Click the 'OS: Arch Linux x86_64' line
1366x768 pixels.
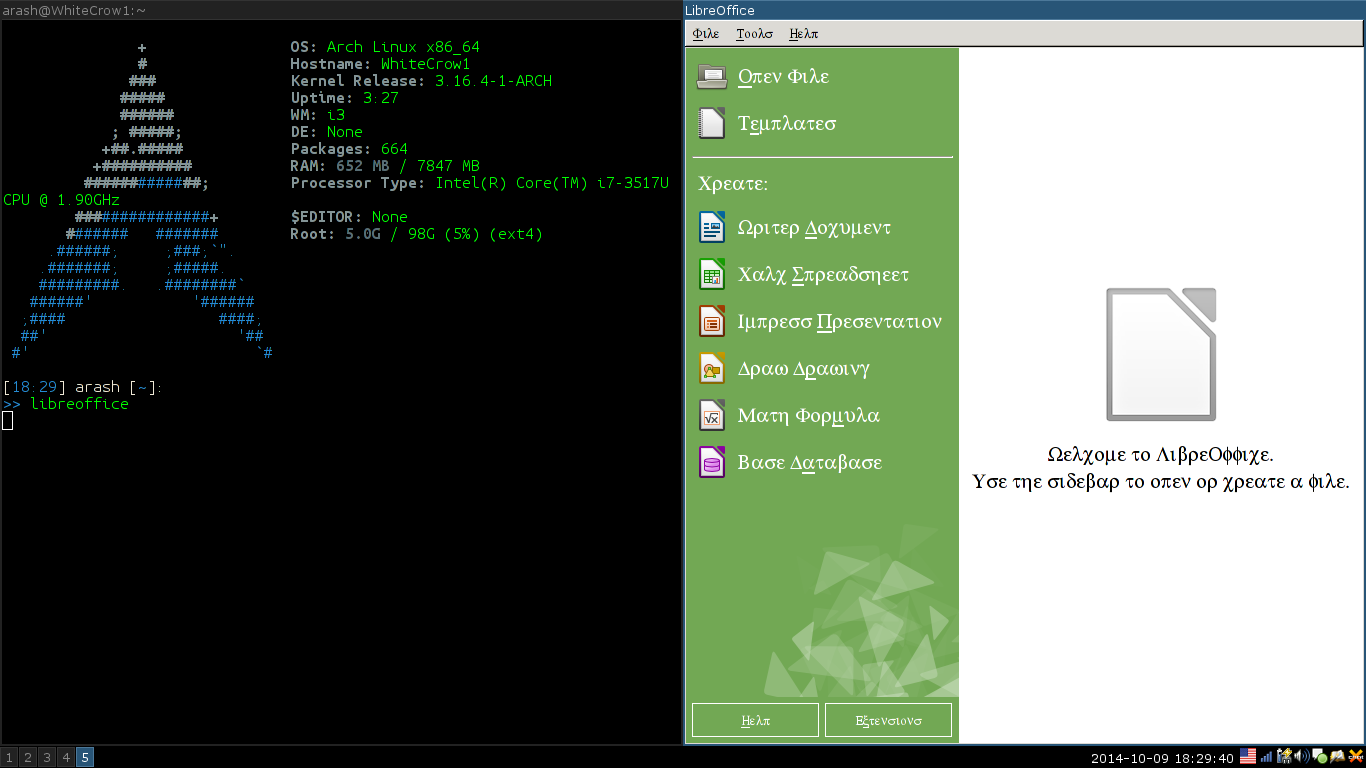385,47
